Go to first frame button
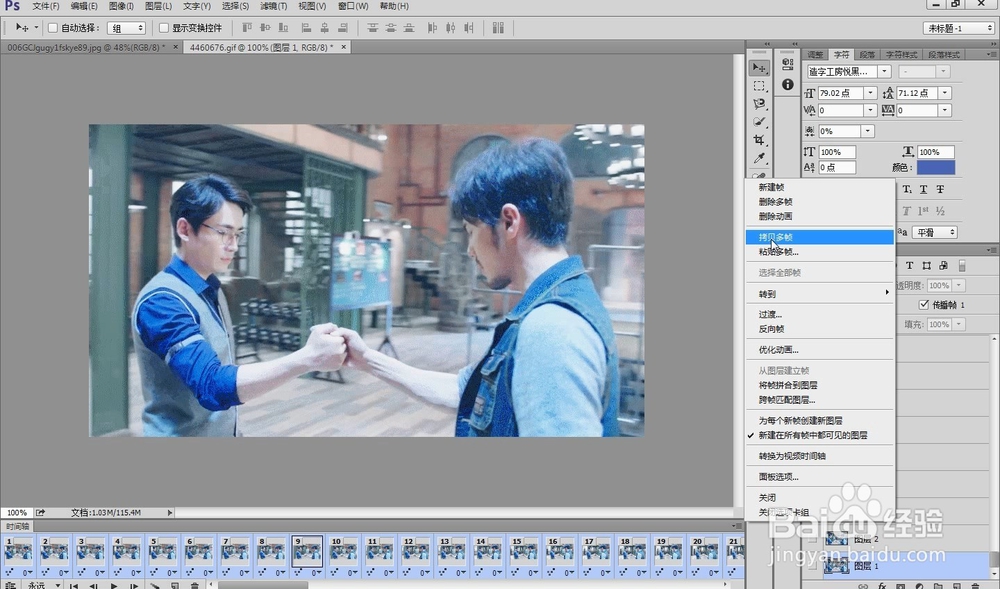This screenshot has width=1000, height=589. [x=74, y=585]
